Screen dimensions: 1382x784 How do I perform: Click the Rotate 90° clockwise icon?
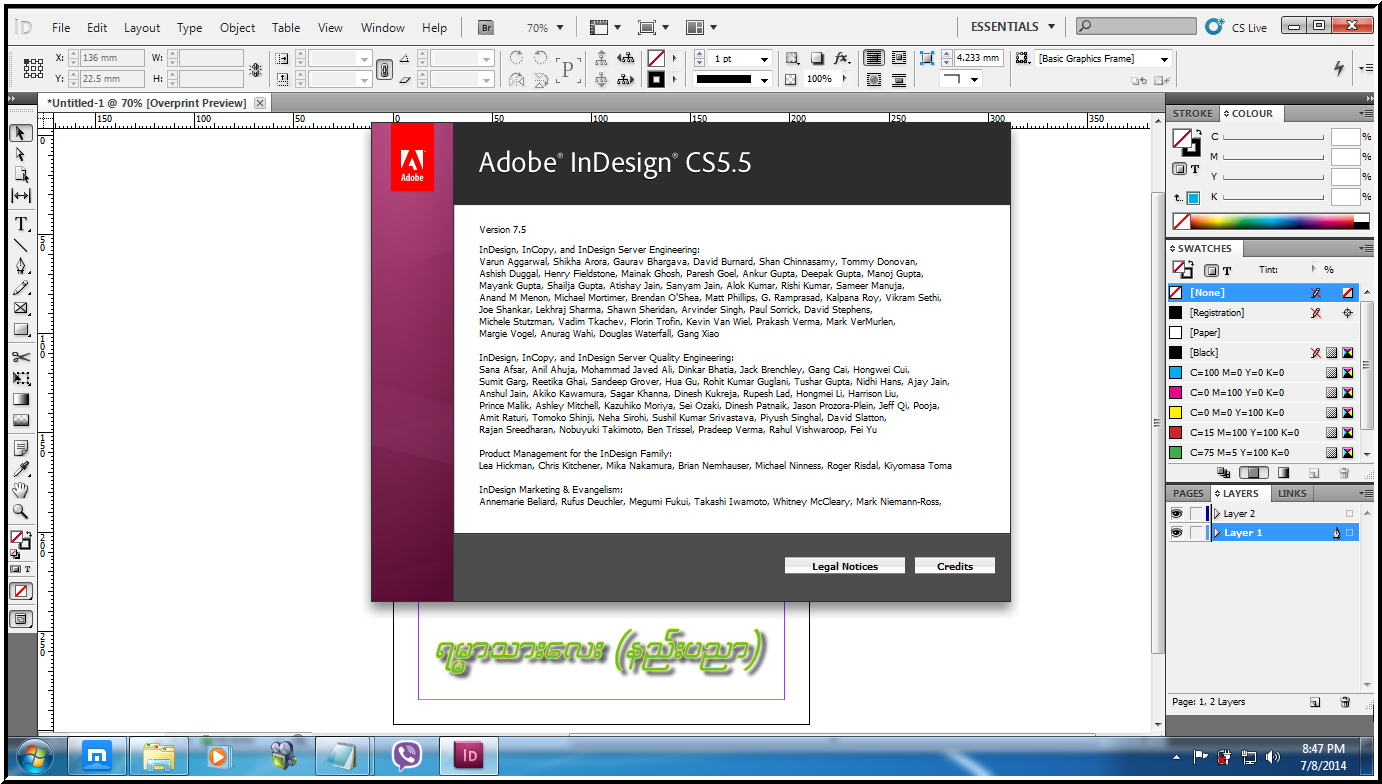click(x=516, y=58)
